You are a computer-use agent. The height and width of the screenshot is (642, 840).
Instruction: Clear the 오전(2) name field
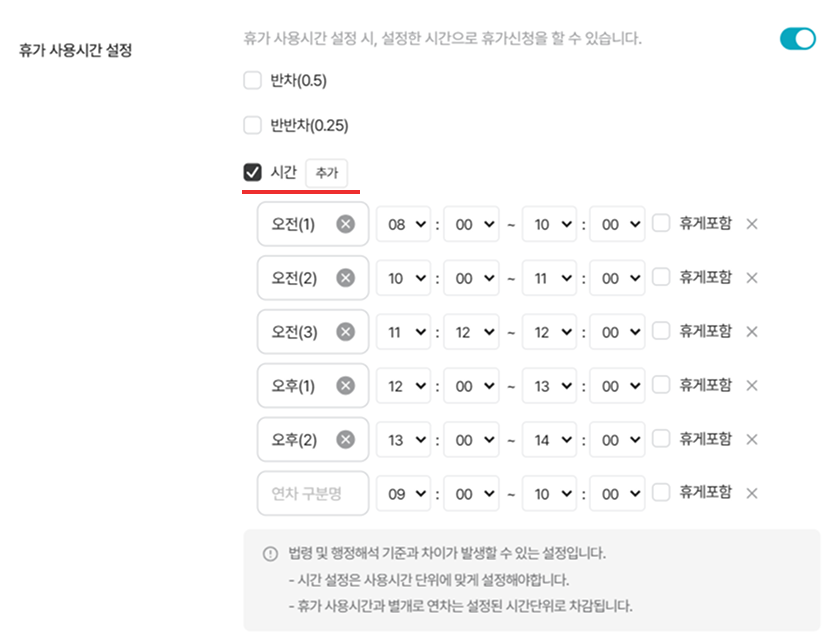click(x=346, y=278)
